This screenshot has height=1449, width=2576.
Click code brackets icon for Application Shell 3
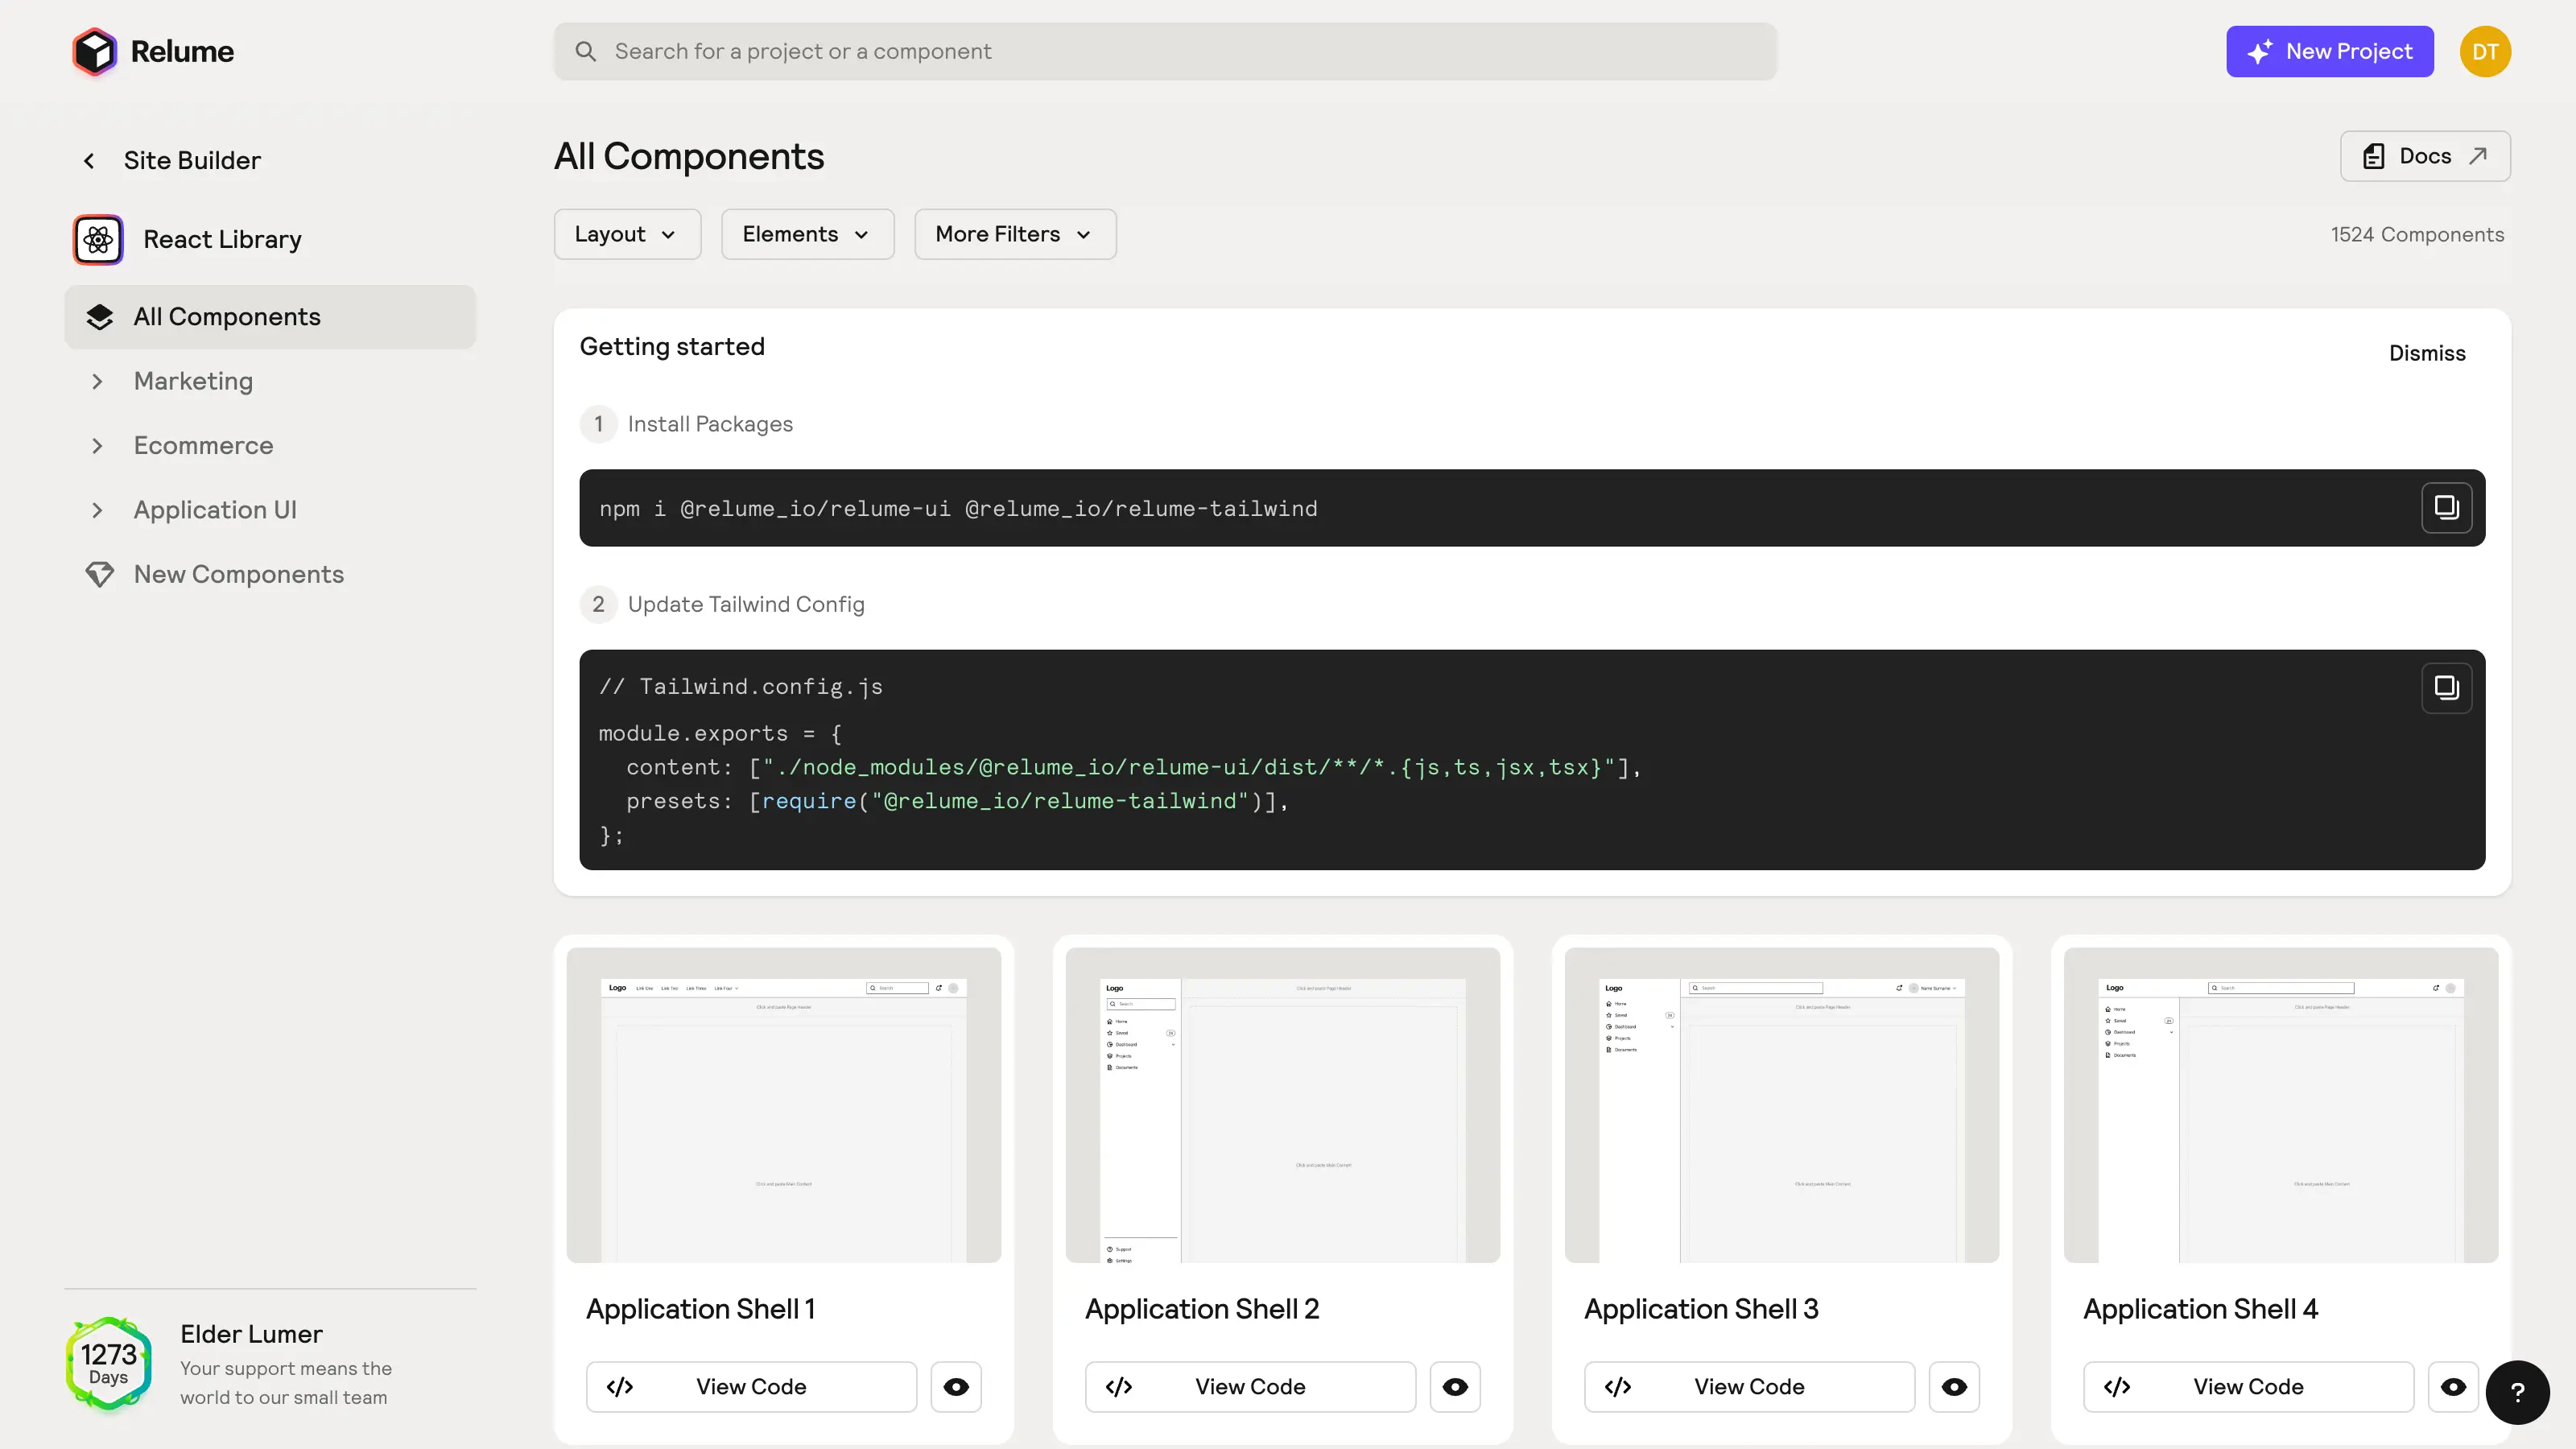coord(1618,1386)
